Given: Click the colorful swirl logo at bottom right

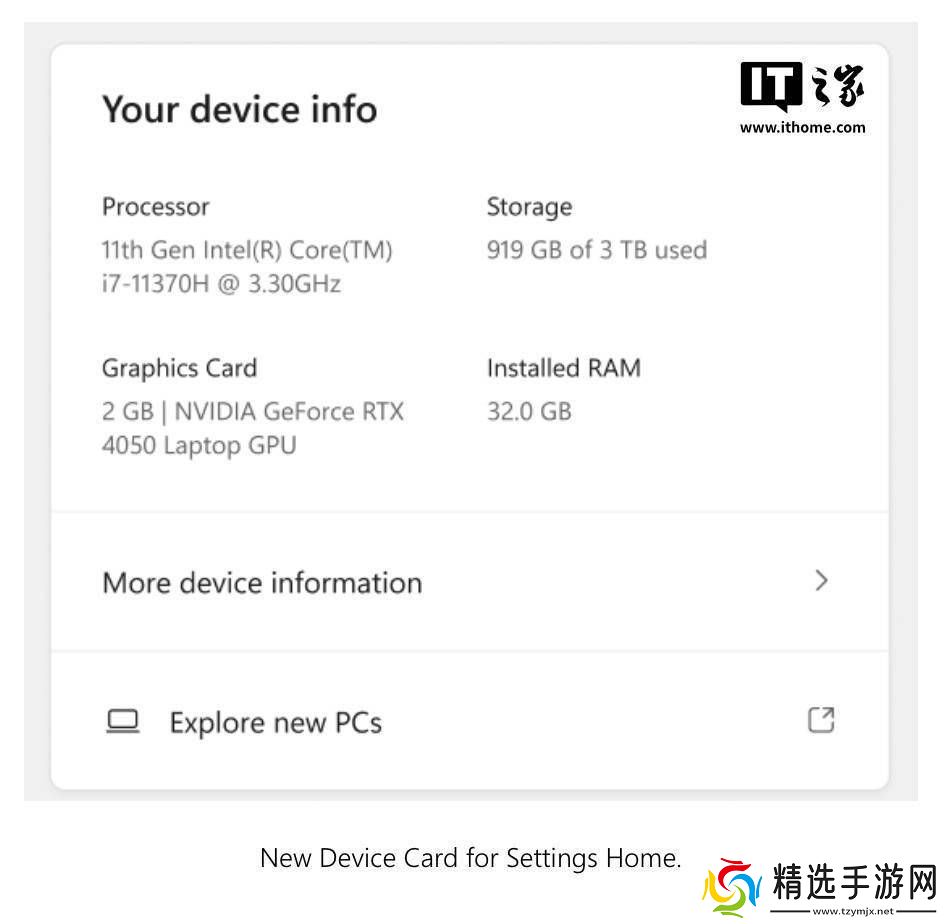Looking at the screenshot, I should 731,887.
